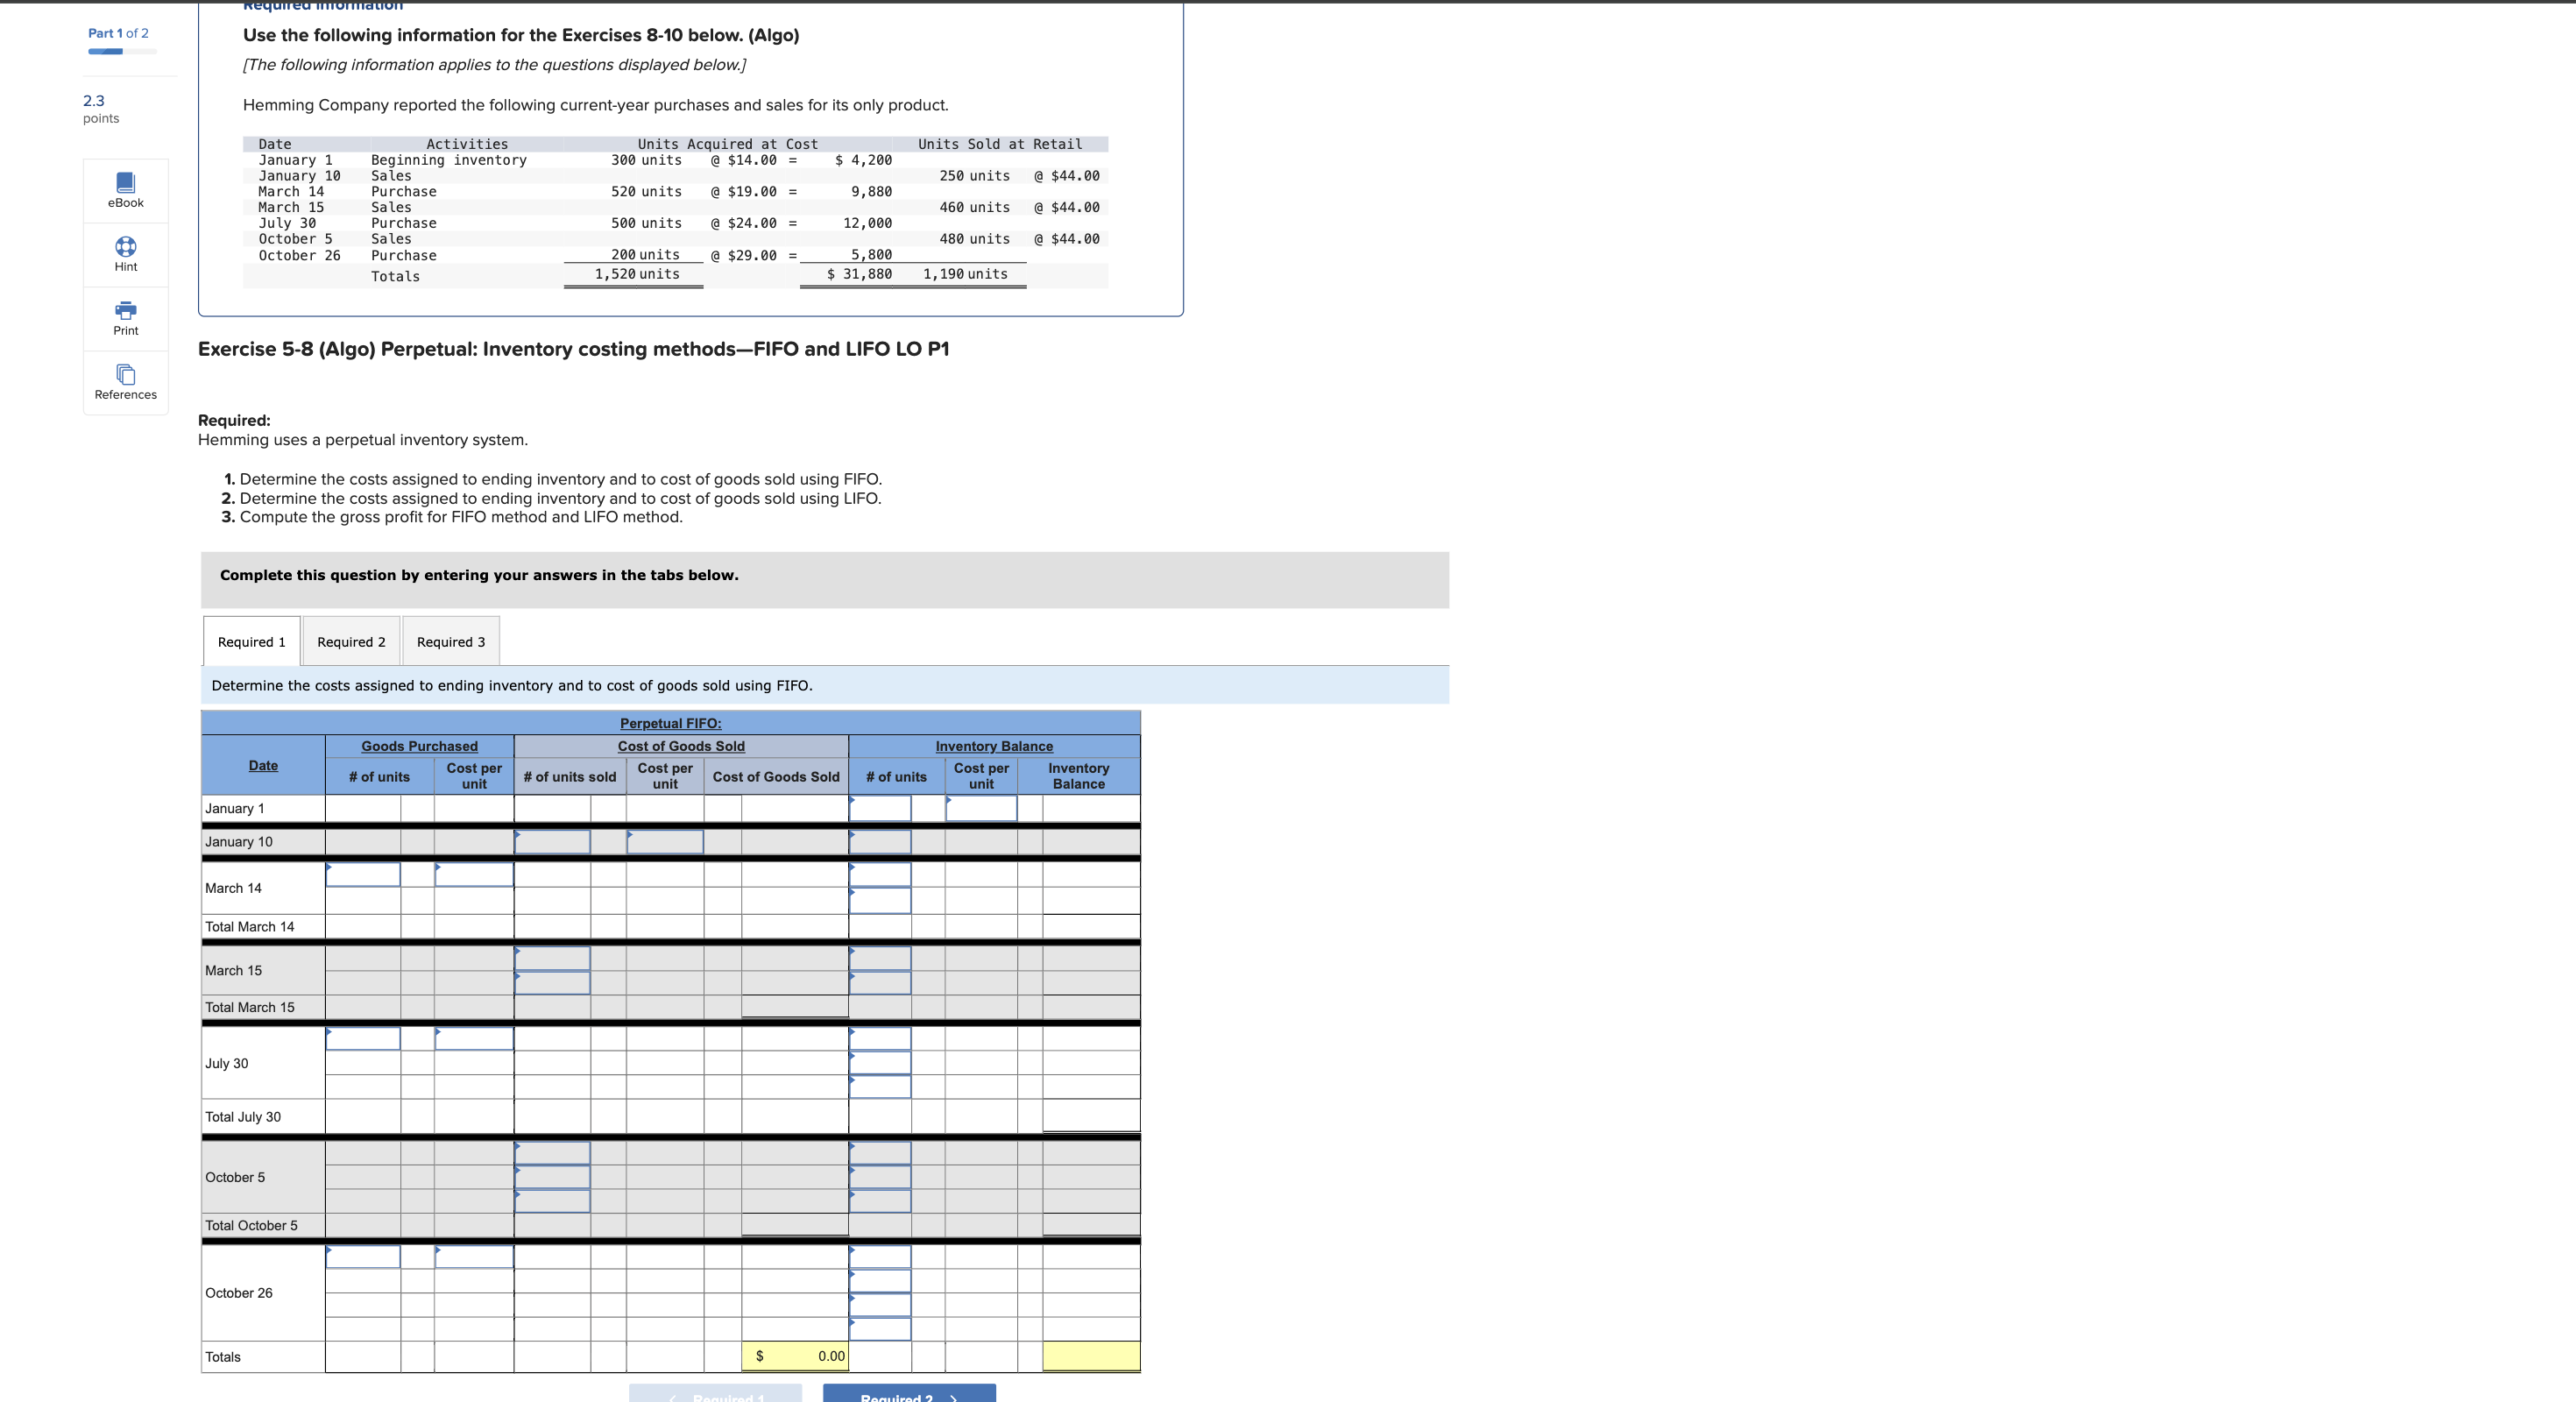Switch to the Required 2 tab

351,642
